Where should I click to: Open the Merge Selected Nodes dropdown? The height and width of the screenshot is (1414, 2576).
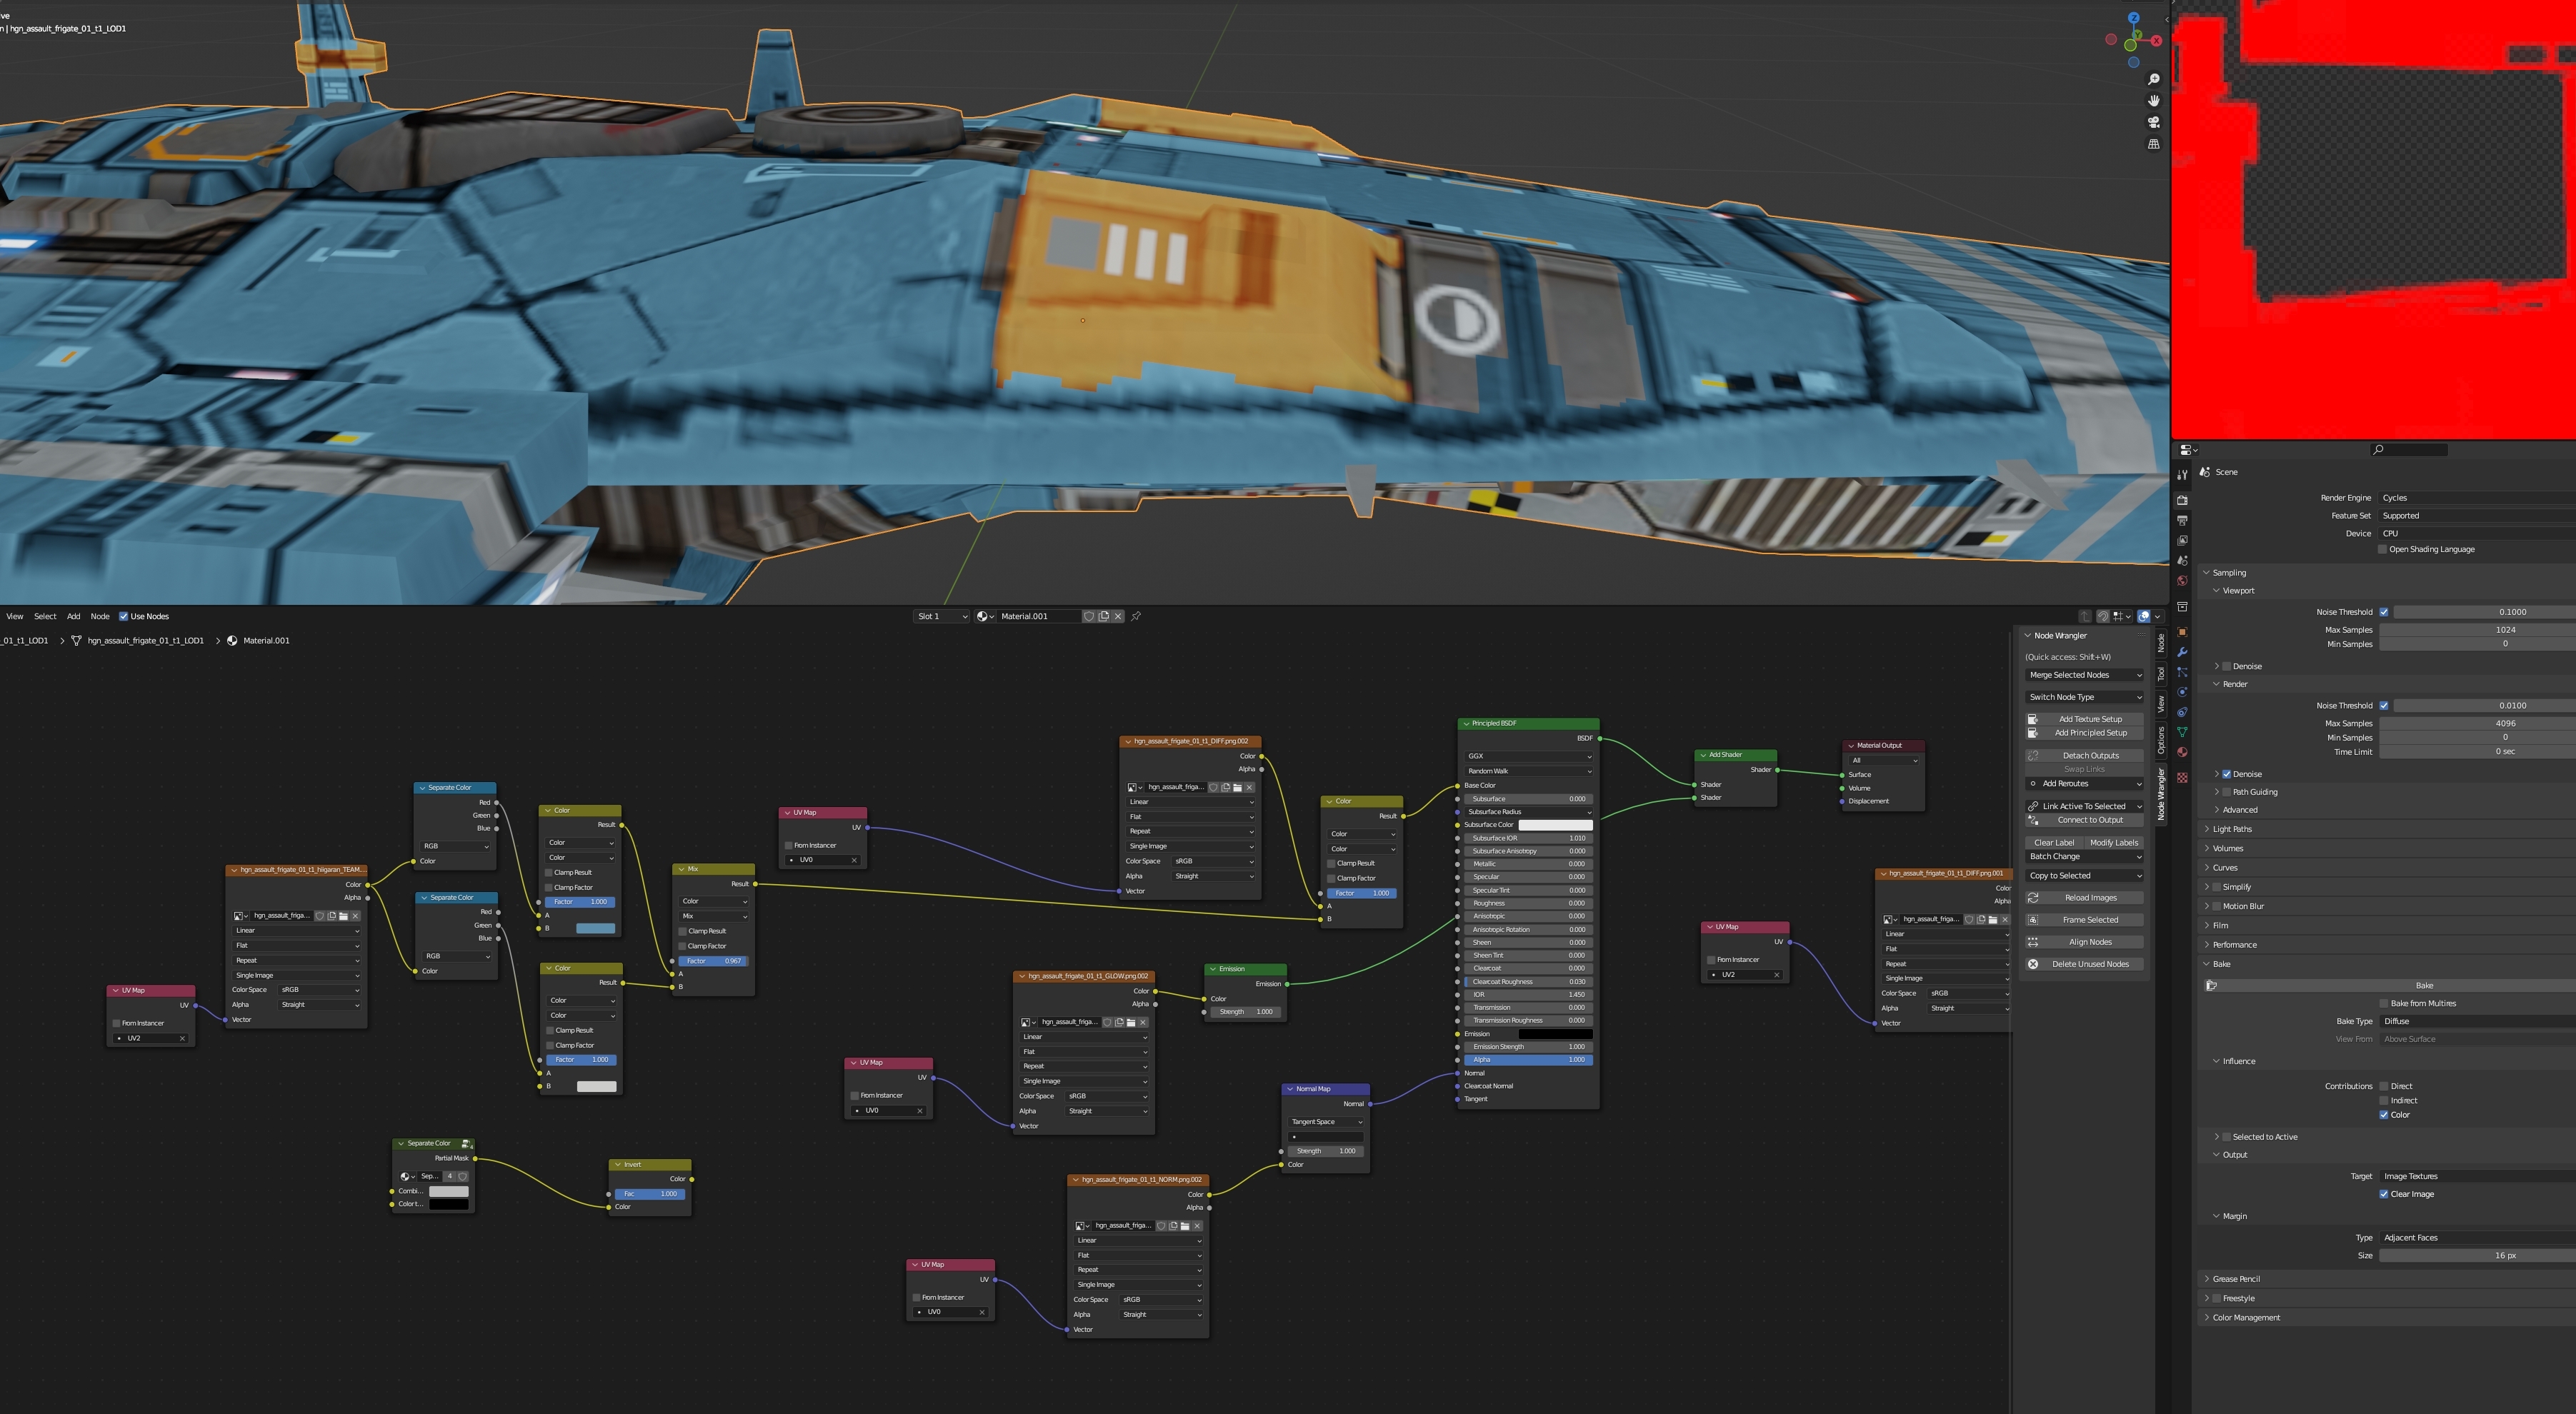2084,675
